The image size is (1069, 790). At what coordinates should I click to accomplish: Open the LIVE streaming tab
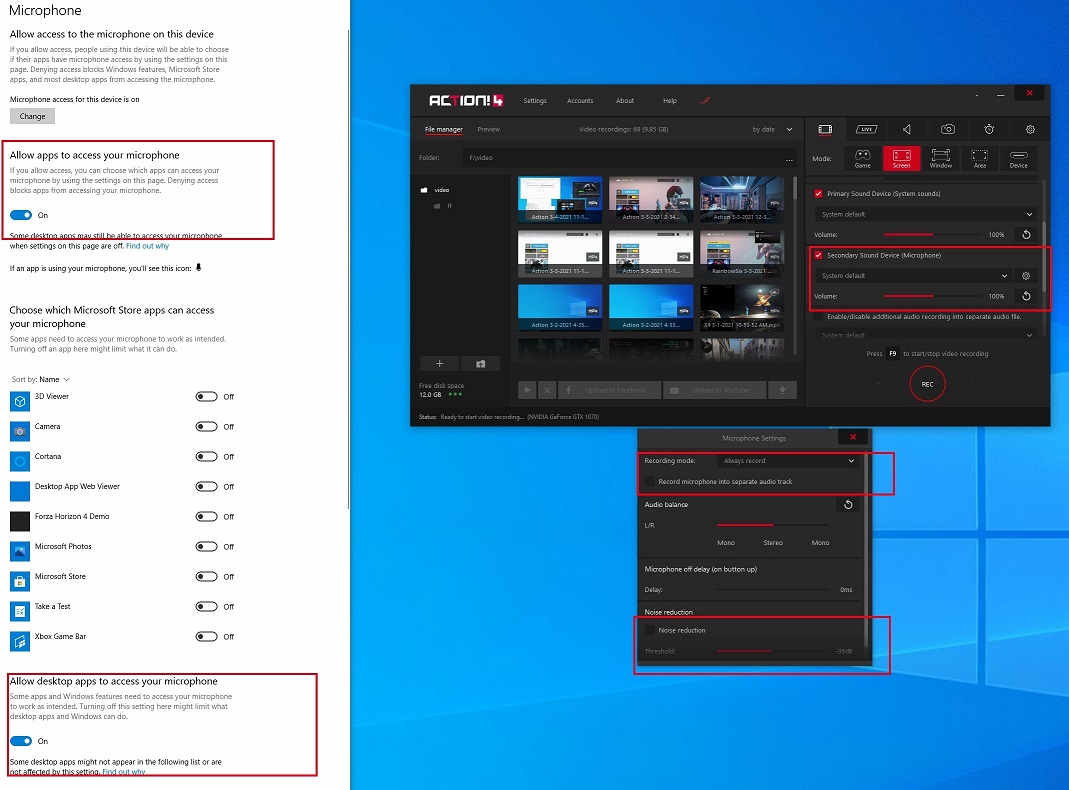coord(866,129)
